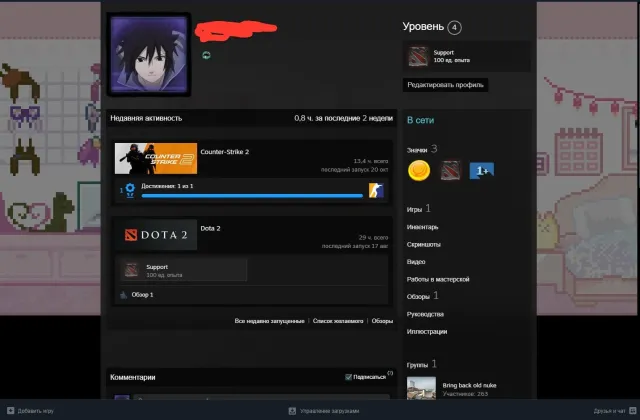Click the plus icon for Добавить игру
This screenshot has width=640, height=420.
pos(11,411)
